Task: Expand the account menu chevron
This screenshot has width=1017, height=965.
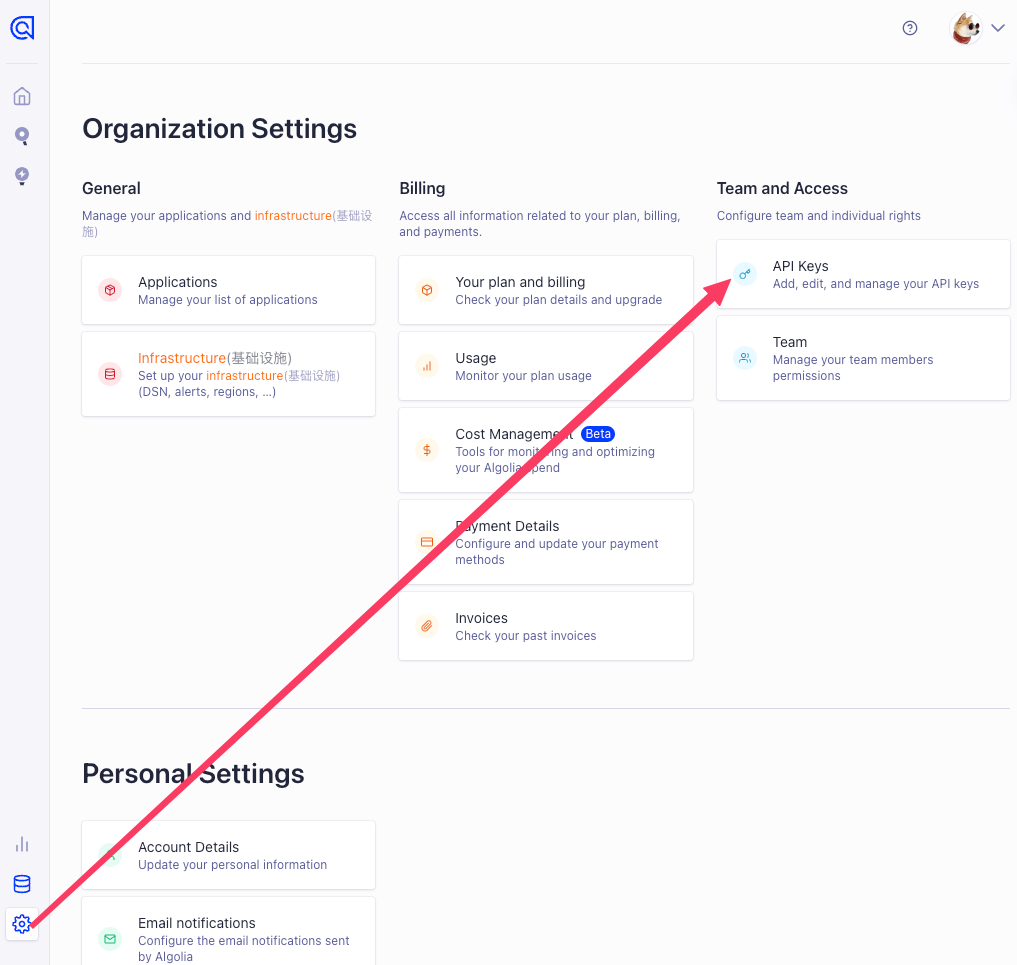Action: click(x=998, y=28)
